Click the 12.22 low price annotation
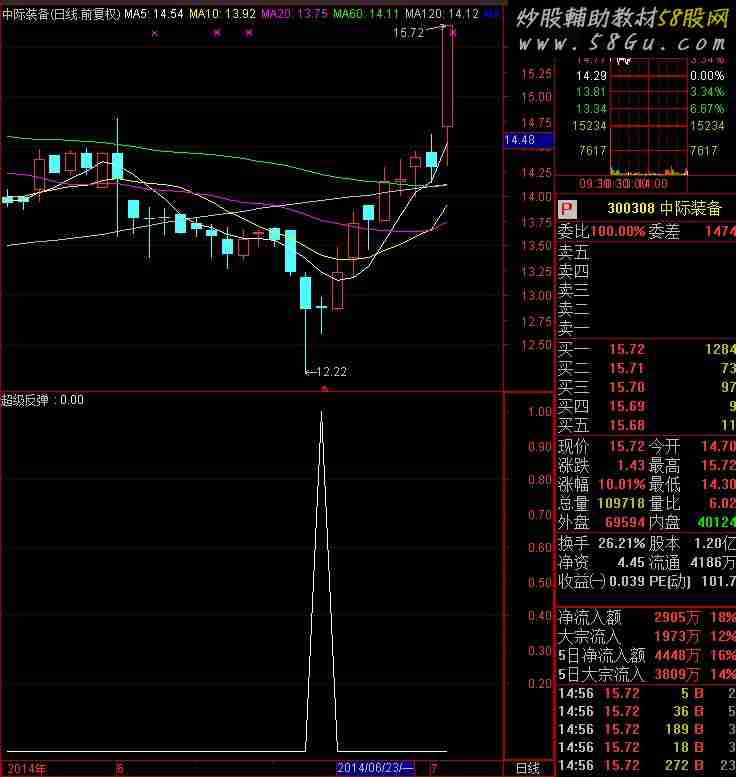The height and width of the screenshot is (777, 736). (x=331, y=372)
